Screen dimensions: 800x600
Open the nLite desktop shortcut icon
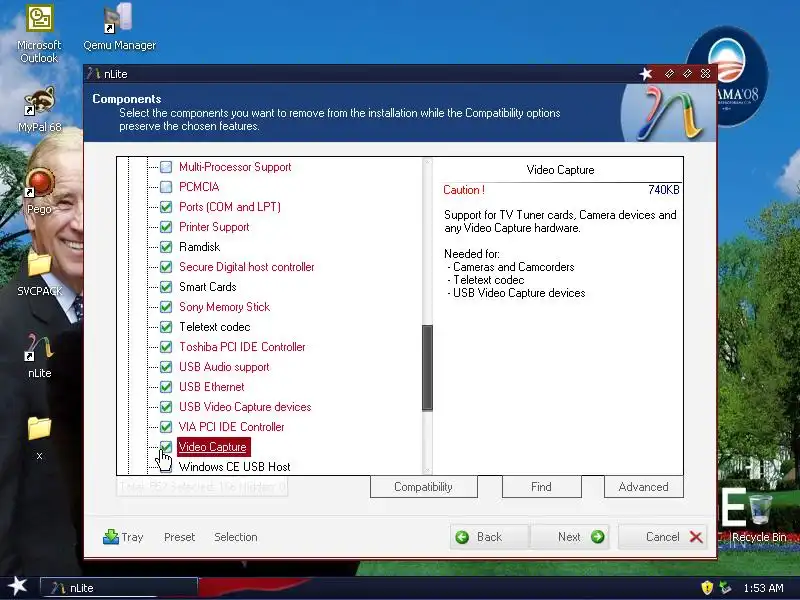point(39,356)
